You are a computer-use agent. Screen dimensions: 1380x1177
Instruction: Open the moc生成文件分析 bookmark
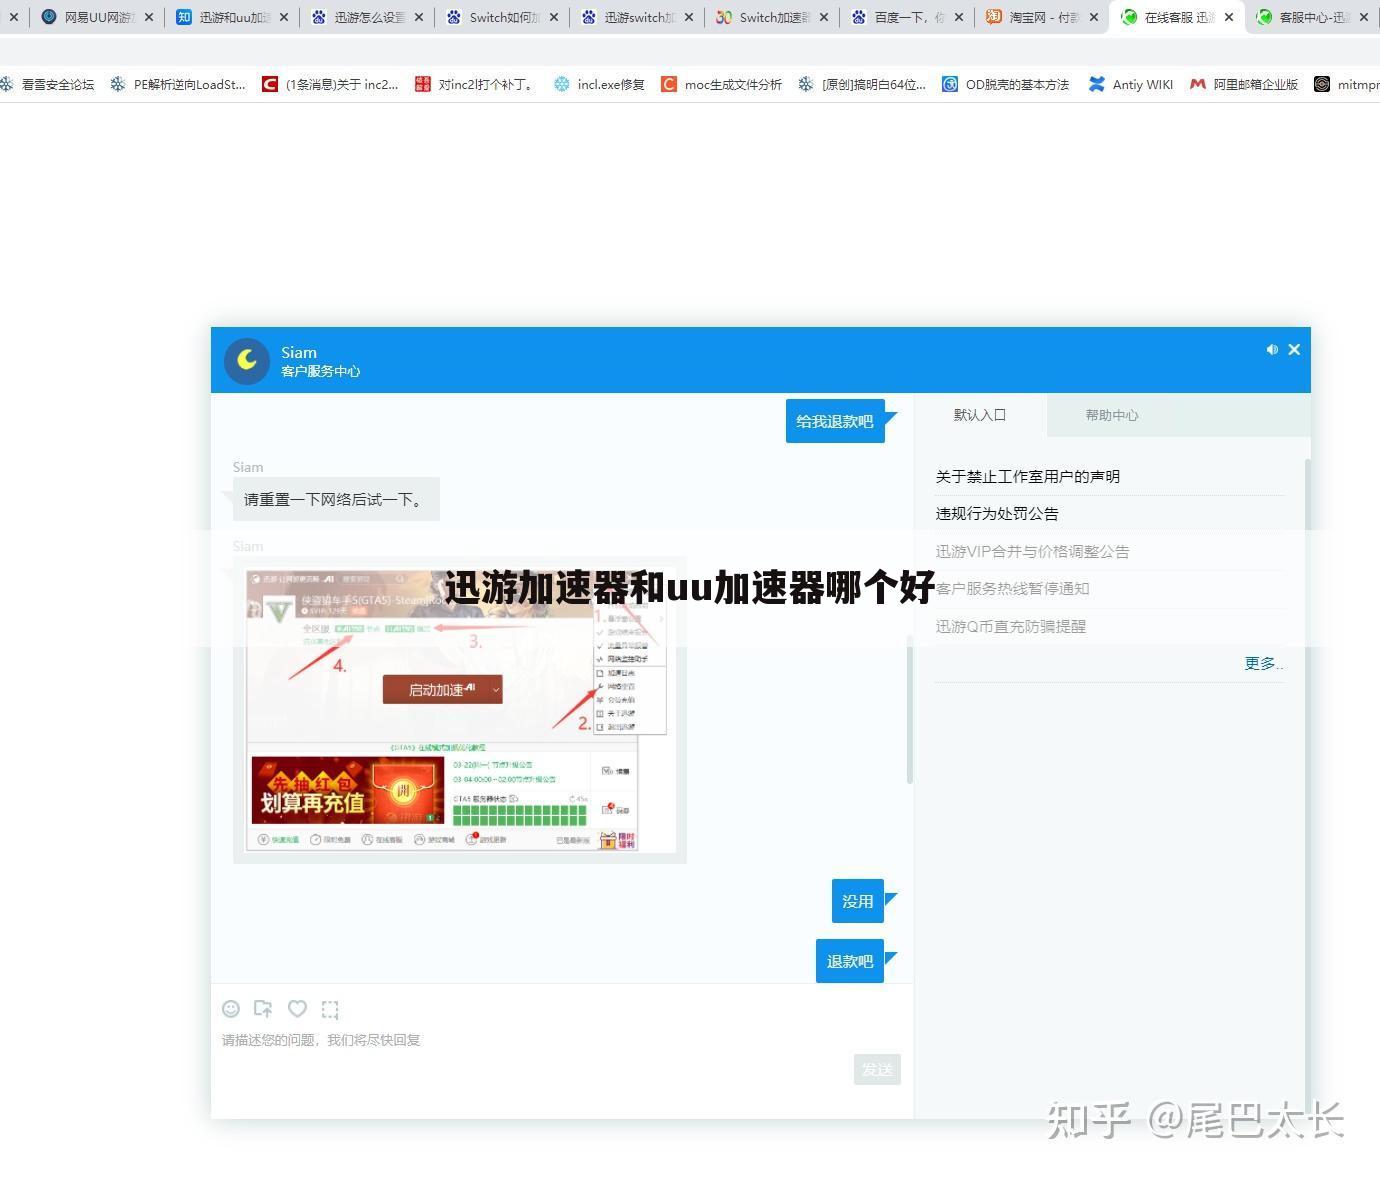[722, 85]
